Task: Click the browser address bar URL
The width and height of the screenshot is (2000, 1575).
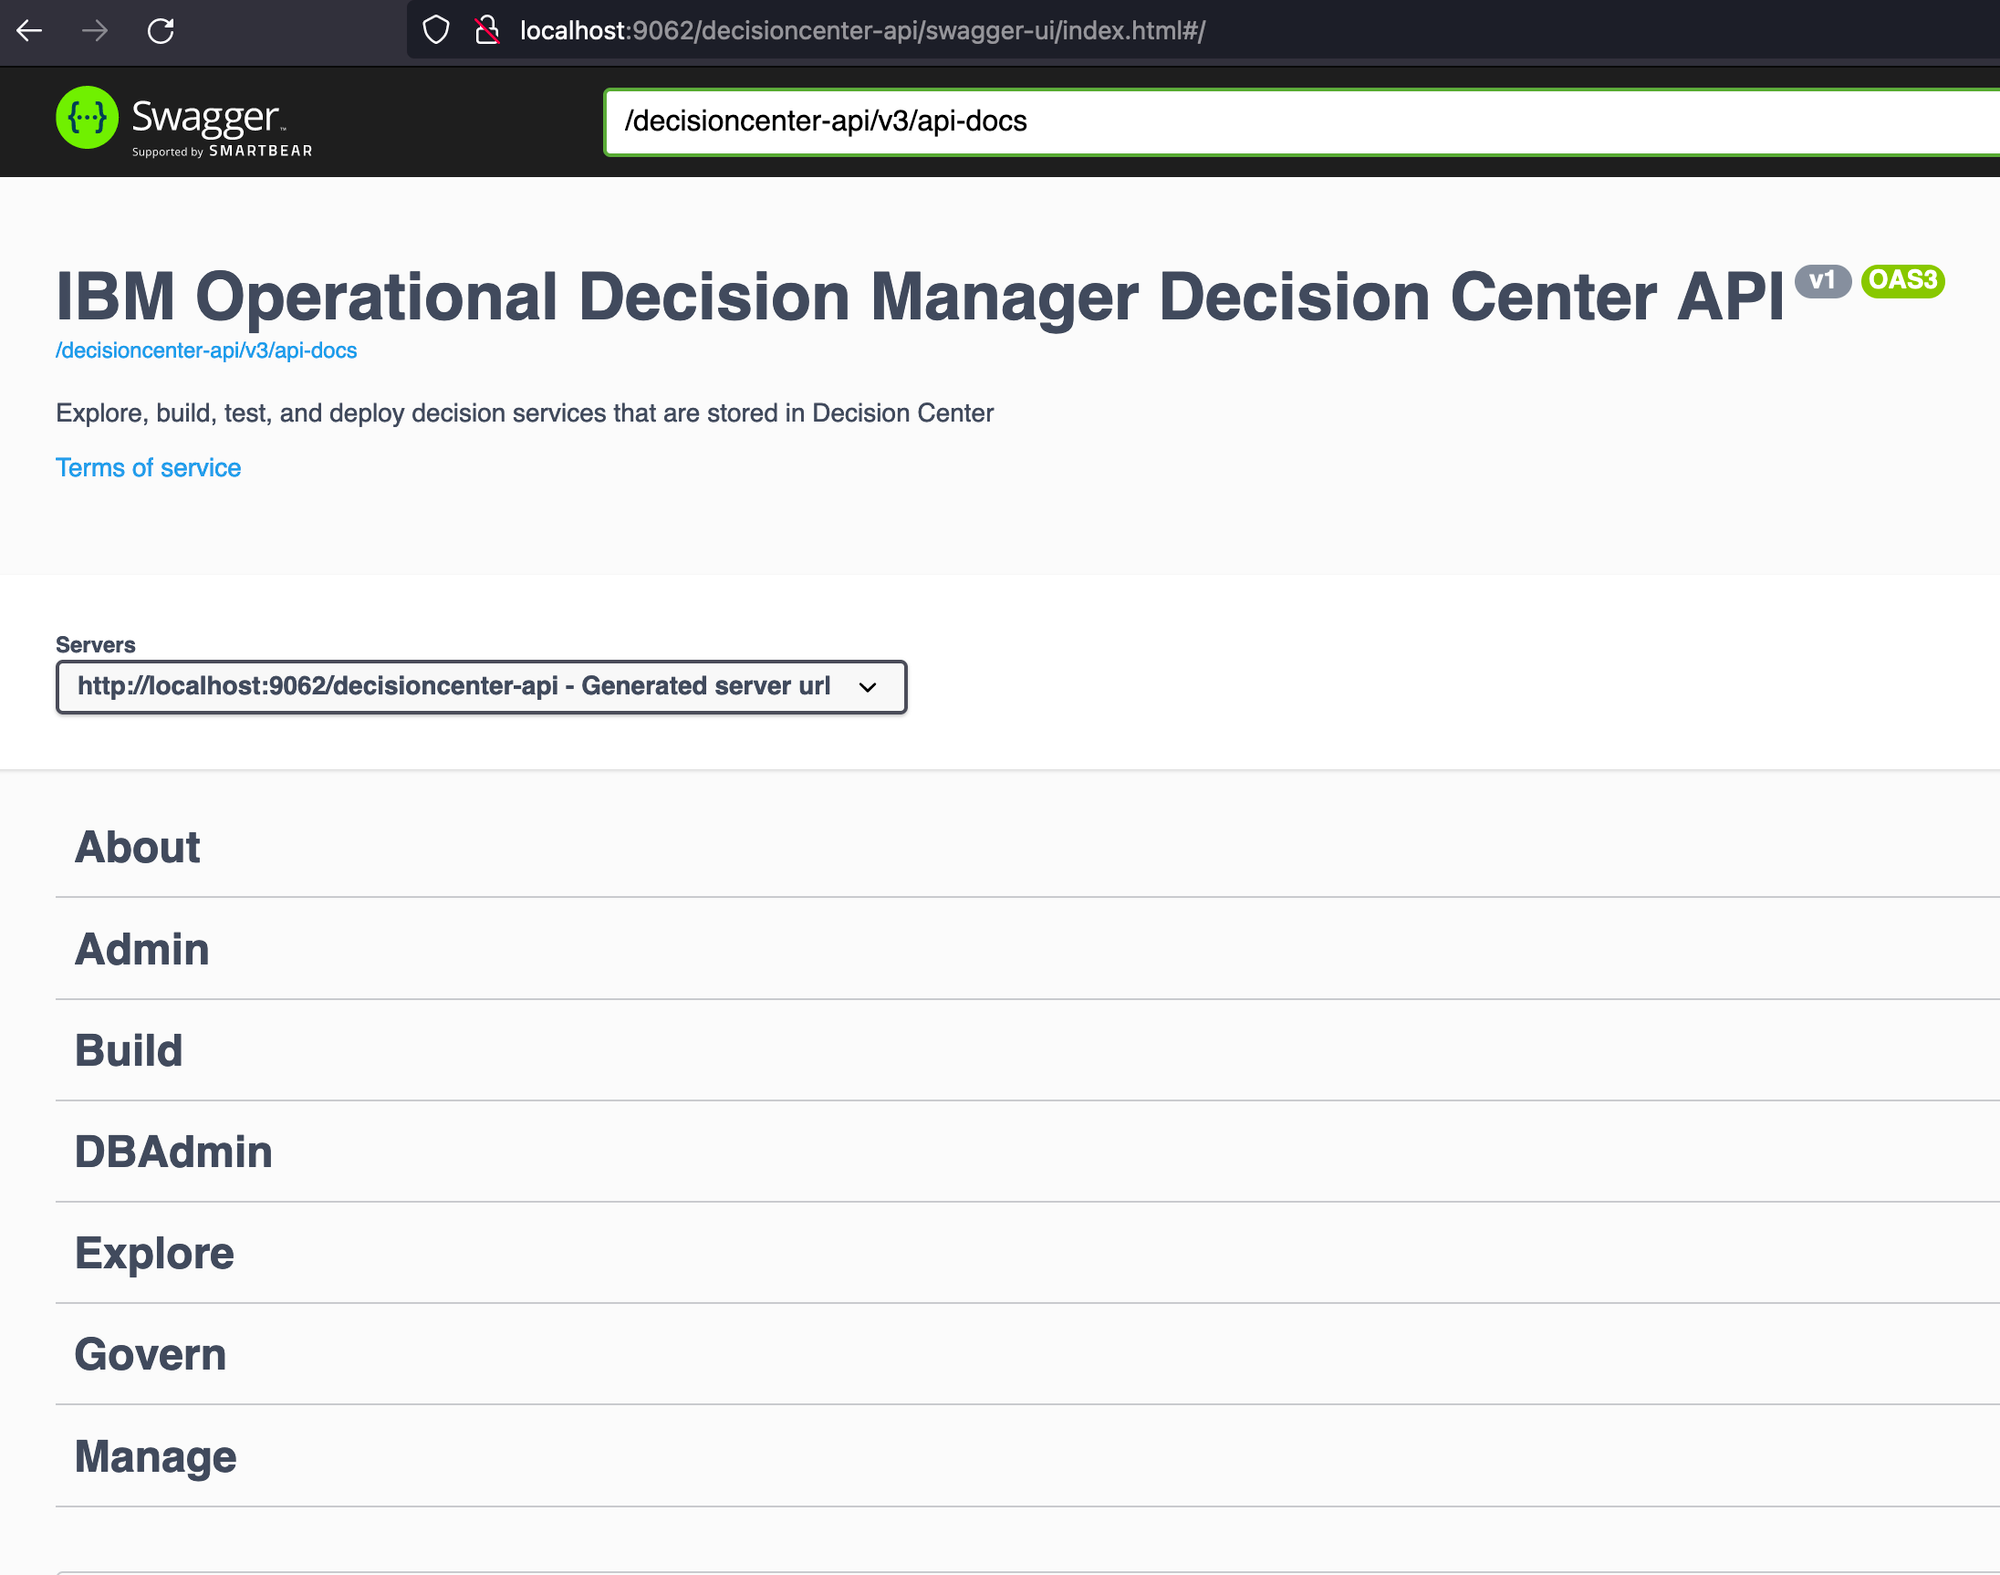Action: (x=862, y=31)
